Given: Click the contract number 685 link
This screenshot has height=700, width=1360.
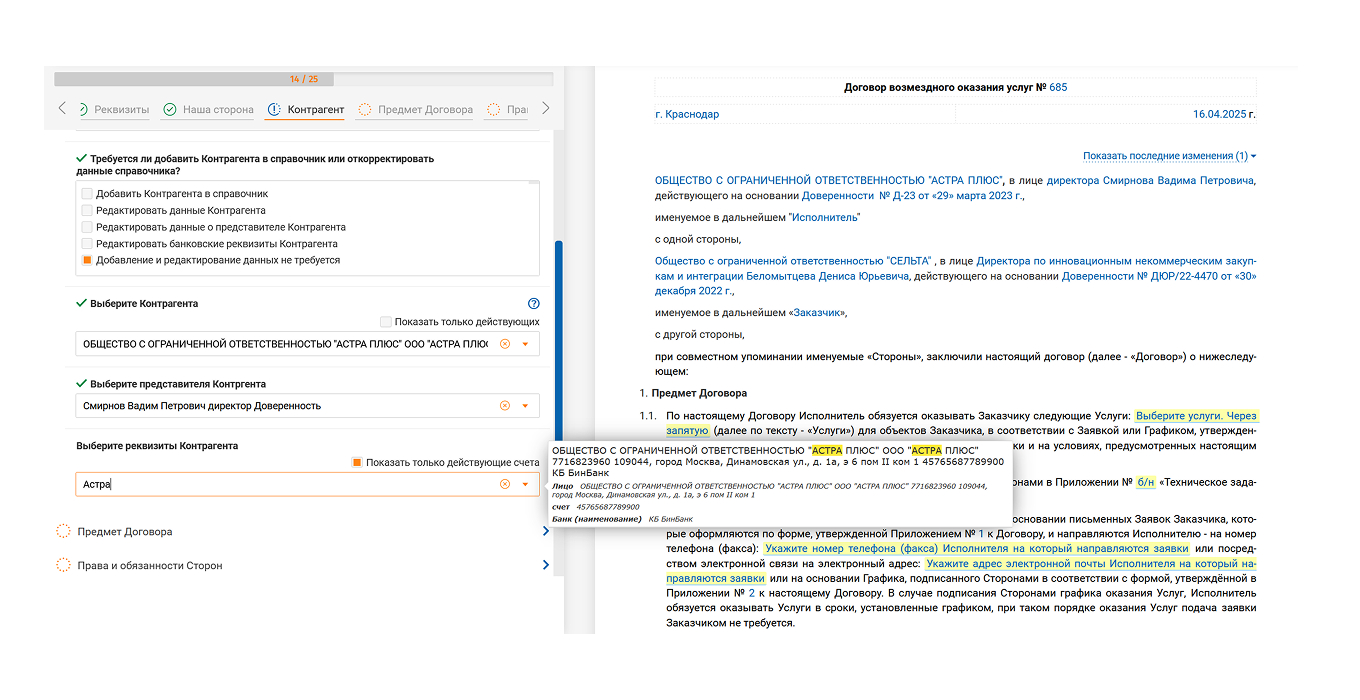Looking at the screenshot, I should pyautogui.click(x=1058, y=87).
